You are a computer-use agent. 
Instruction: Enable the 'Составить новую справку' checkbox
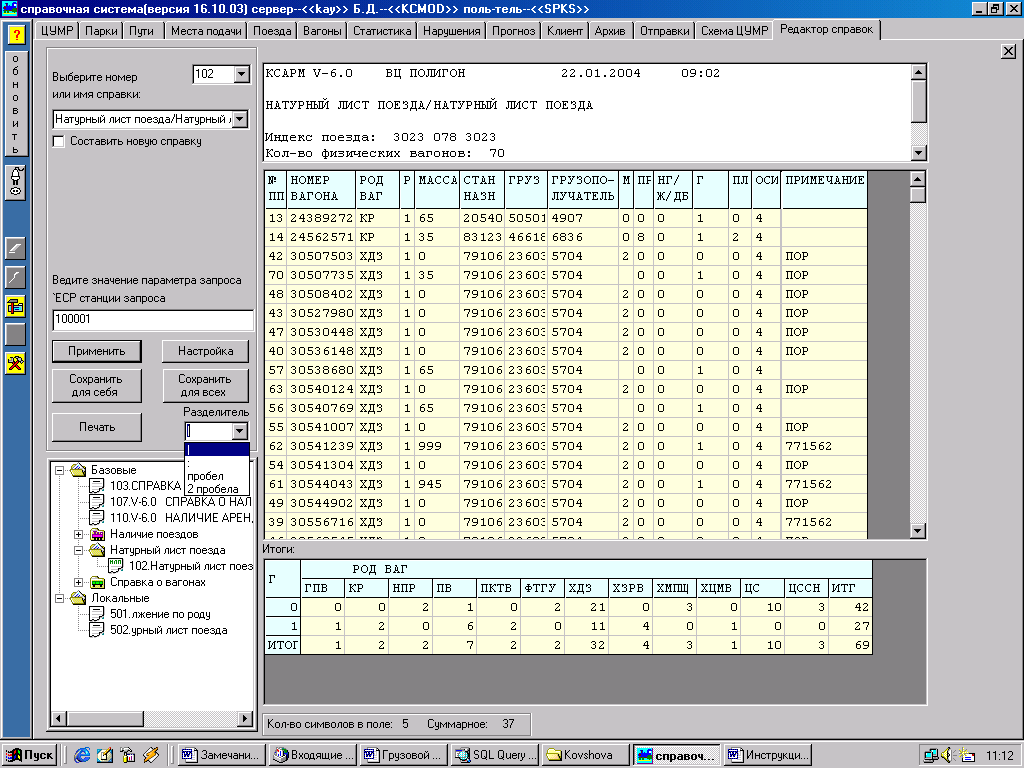click(x=59, y=142)
